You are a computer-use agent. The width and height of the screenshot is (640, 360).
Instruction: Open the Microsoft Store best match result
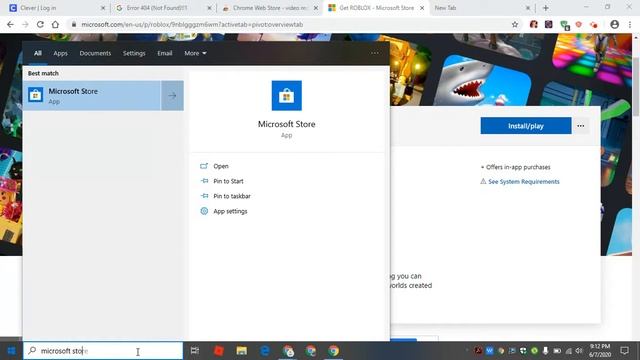click(92, 96)
